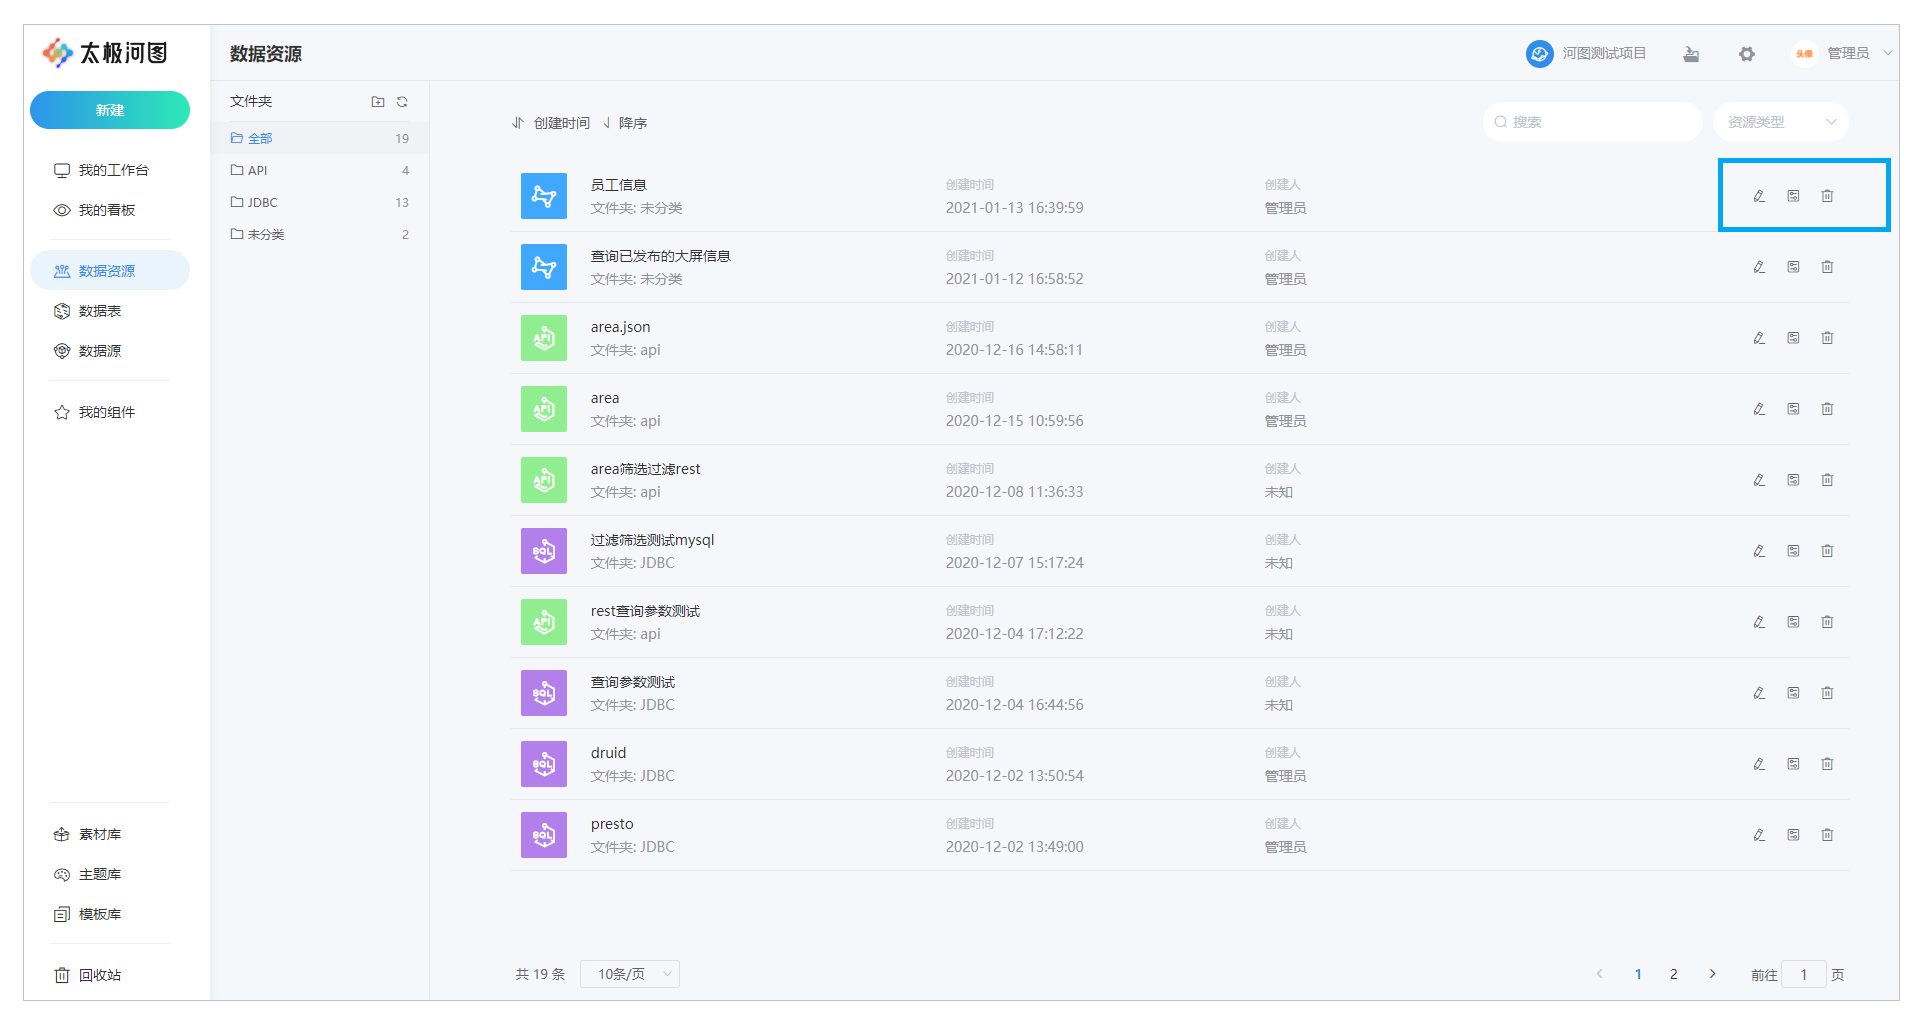
Task: Delete the 过滤筛选测试mysql resource
Action: 1827,551
